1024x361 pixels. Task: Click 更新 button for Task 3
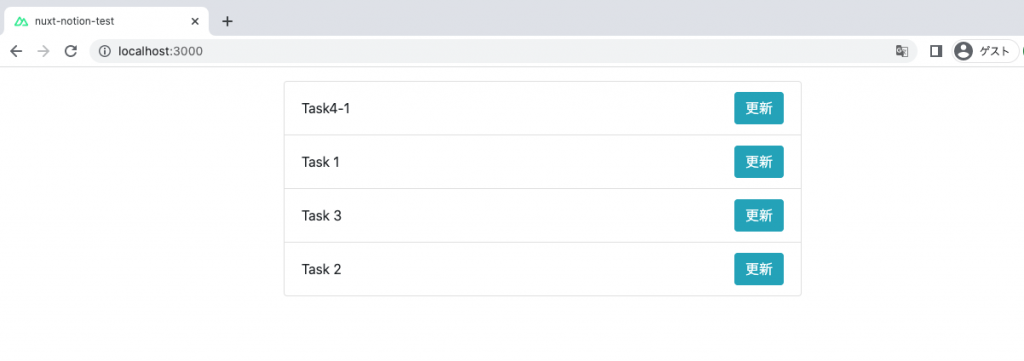point(759,215)
